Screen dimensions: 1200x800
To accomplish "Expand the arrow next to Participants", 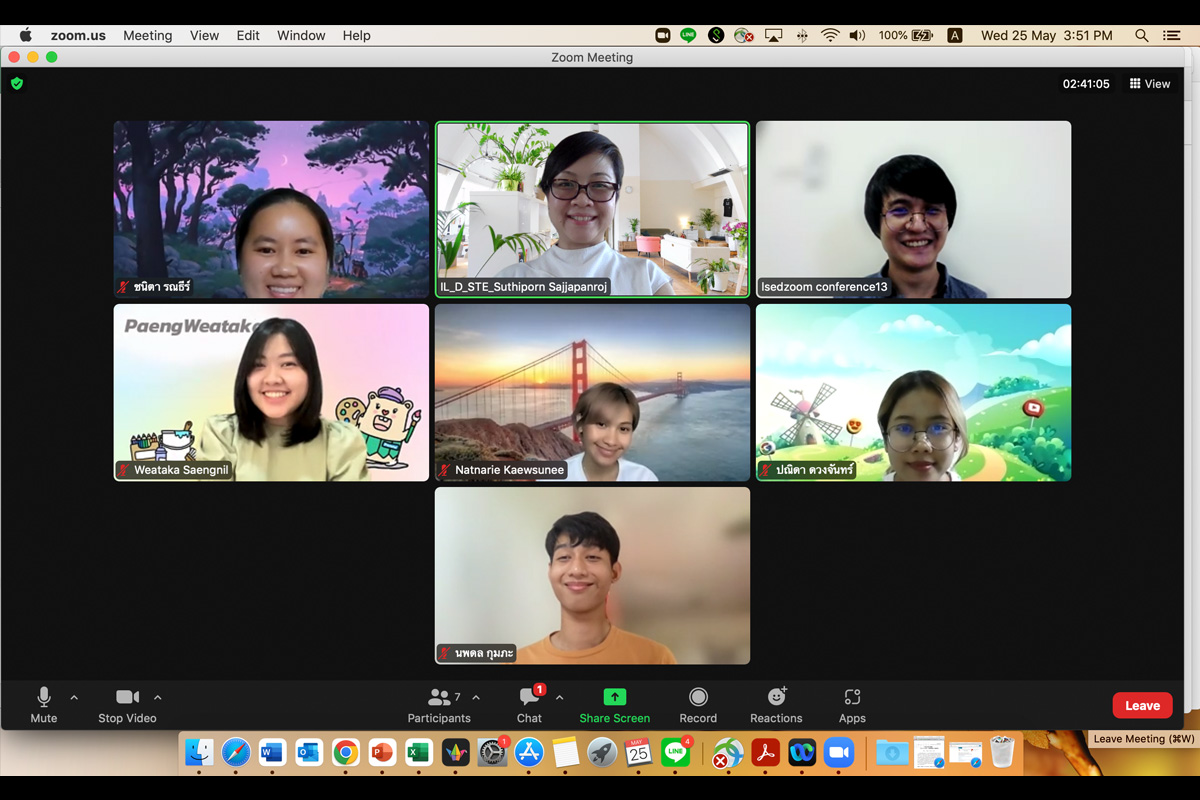I will [x=476, y=697].
